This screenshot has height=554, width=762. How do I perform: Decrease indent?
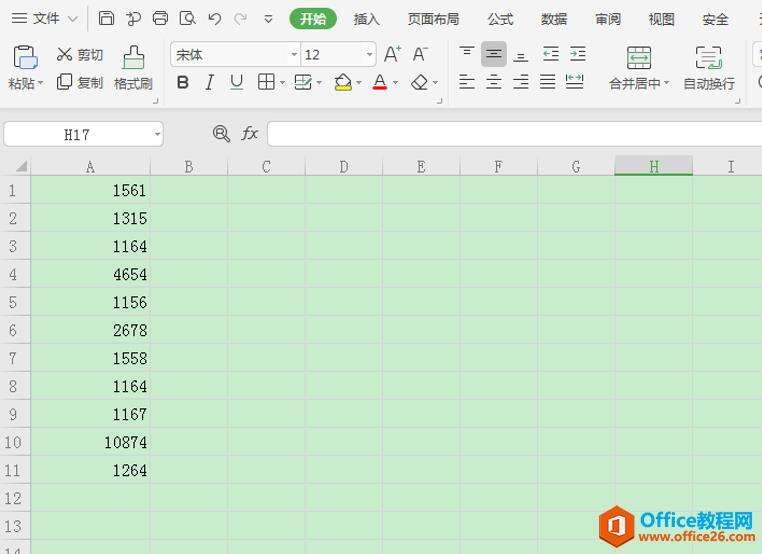[x=551, y=53]
